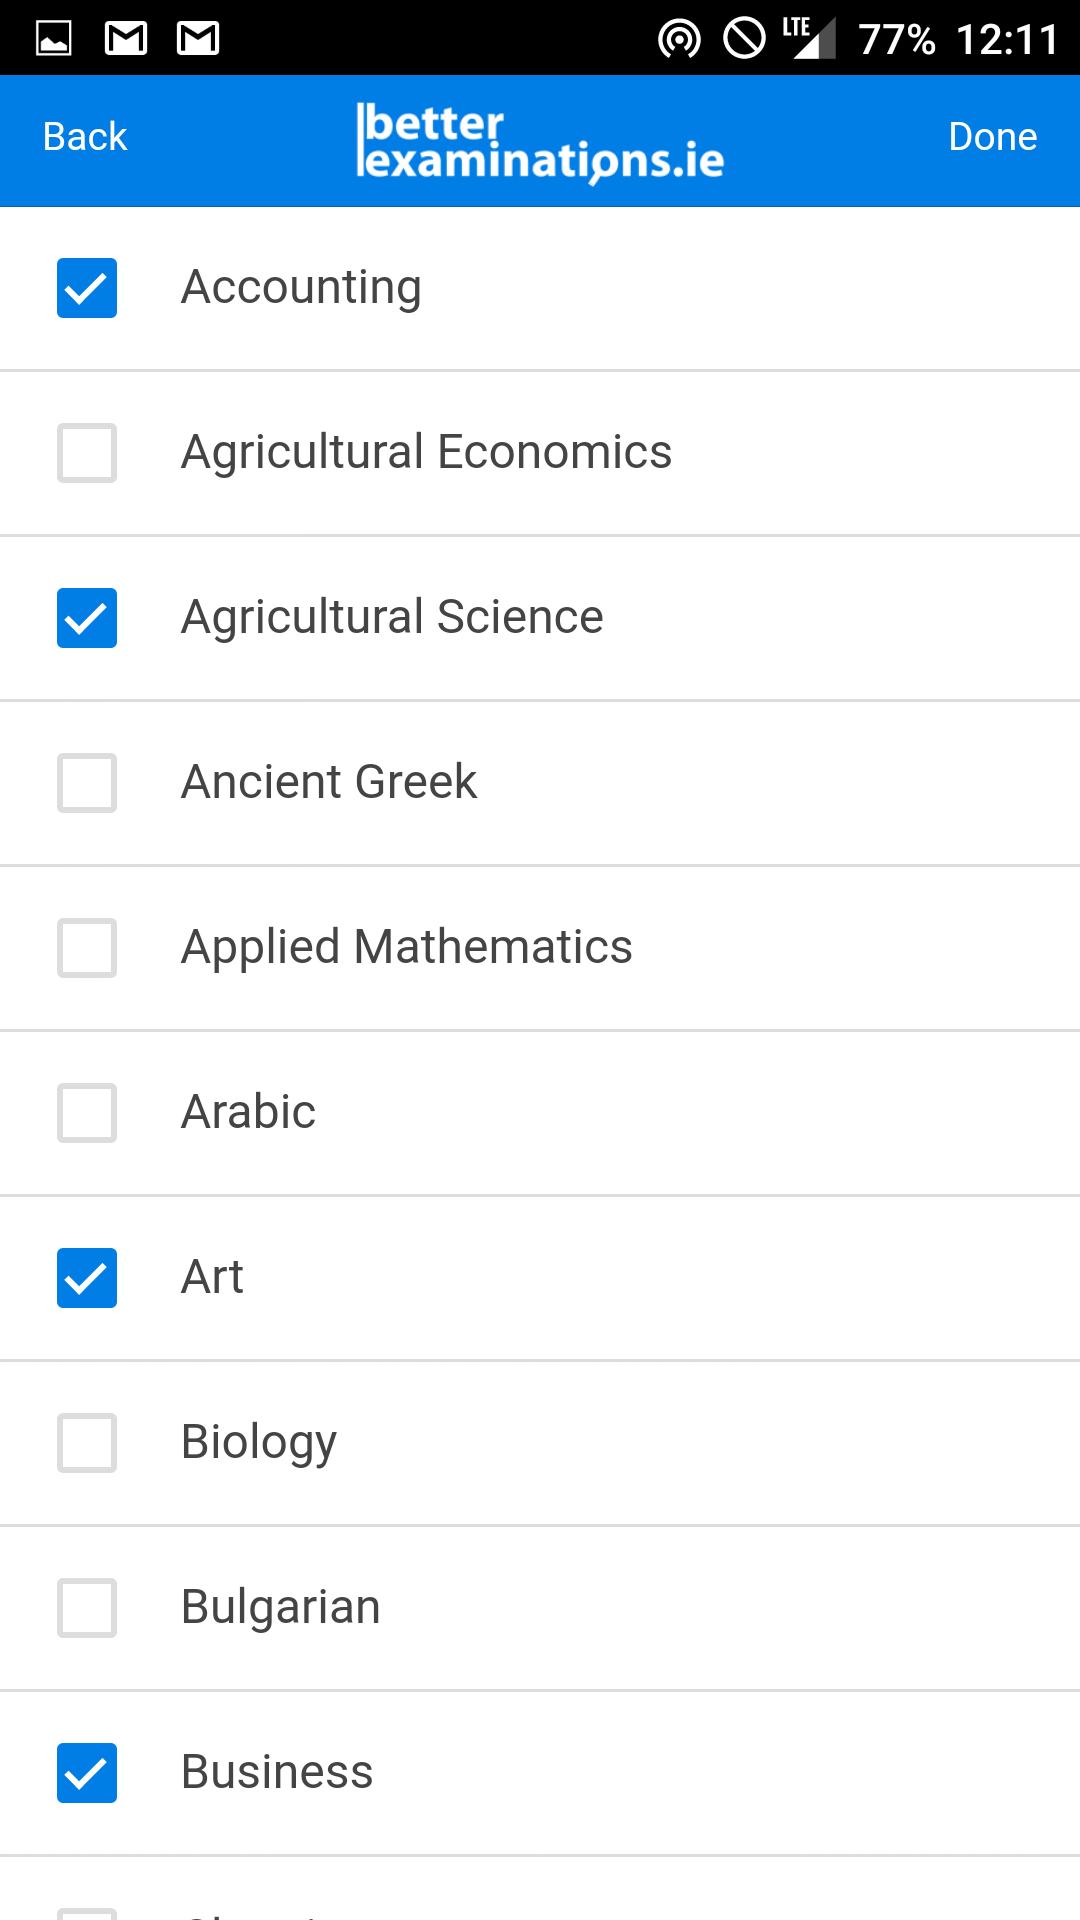Enable the Applied Mathematics checkbox
This screenshot has height=1920, width=1080.
tap(87, 948)
